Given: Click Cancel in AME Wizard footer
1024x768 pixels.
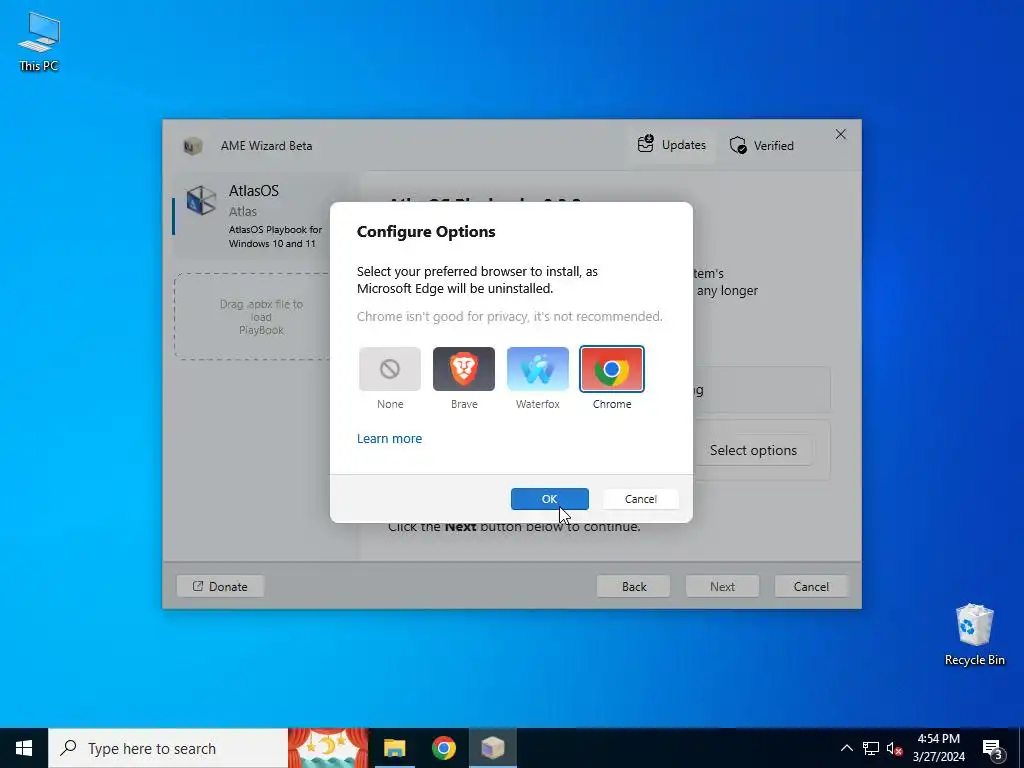Looking at the screenshot, I should [811, 586].
